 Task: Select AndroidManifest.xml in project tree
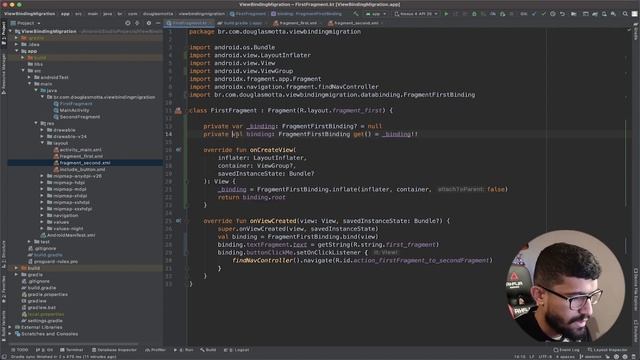click(x=71, y=235)
